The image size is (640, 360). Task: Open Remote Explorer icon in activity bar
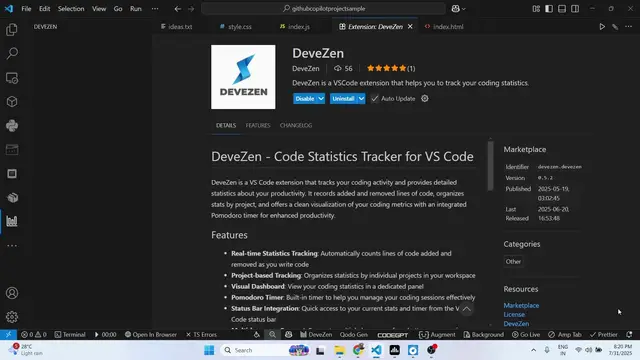(x=12, y=78)
